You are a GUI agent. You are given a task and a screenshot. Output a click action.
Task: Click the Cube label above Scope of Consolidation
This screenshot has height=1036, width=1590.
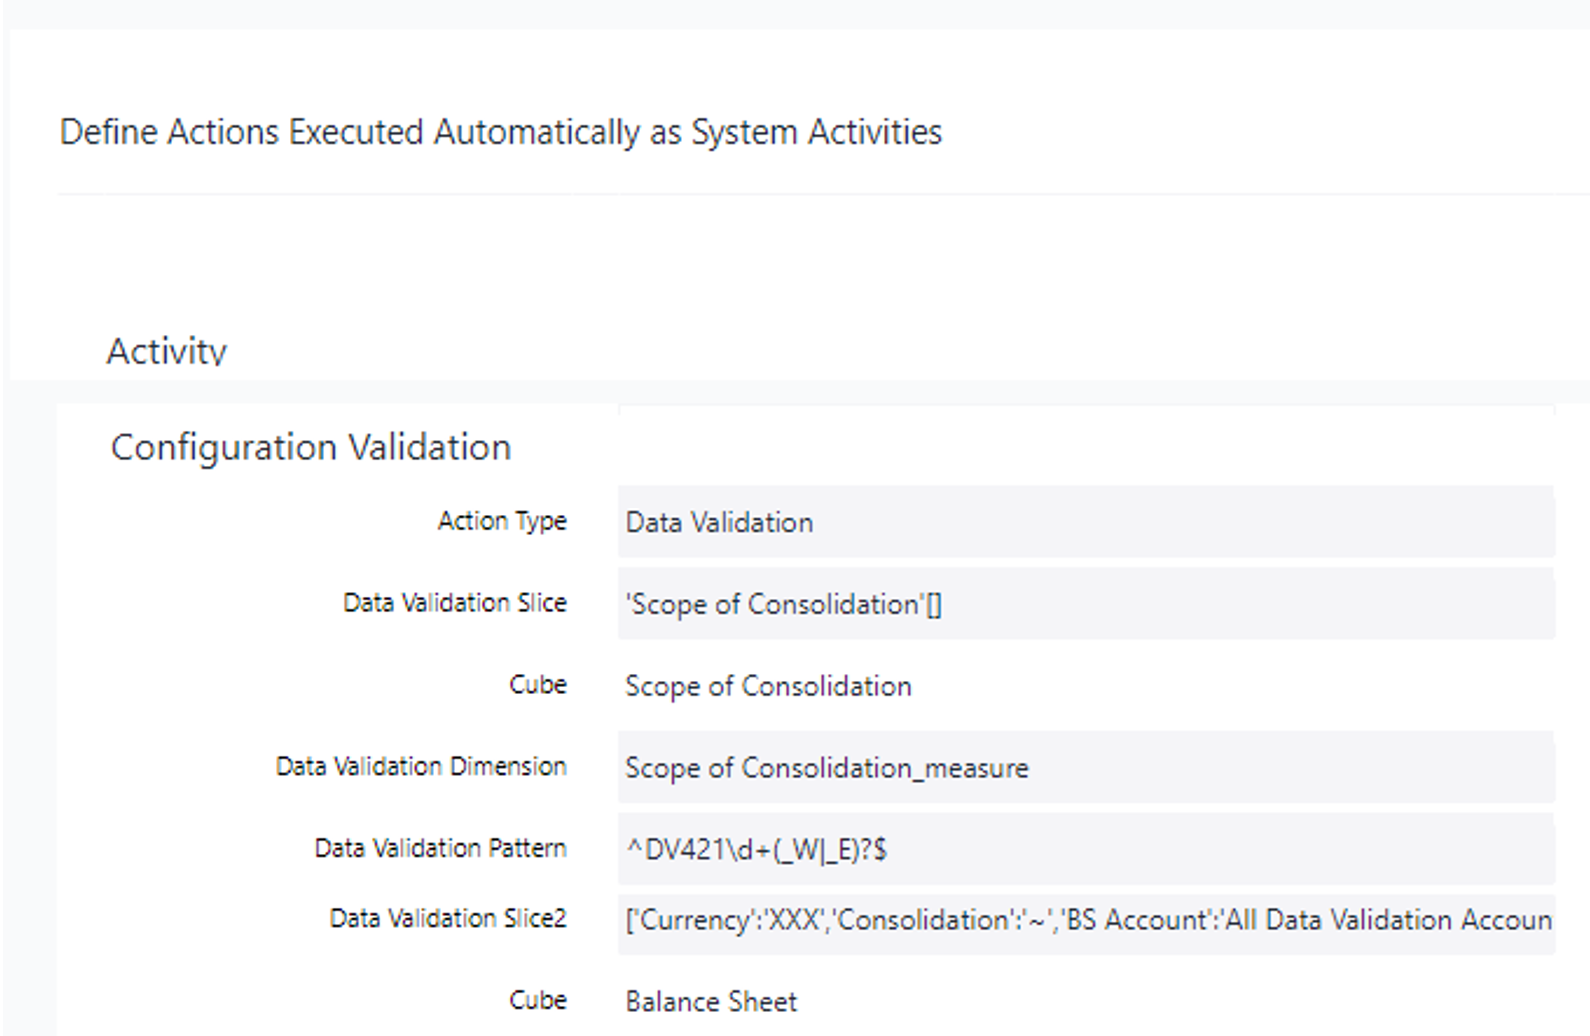click(x=539, y=685)
